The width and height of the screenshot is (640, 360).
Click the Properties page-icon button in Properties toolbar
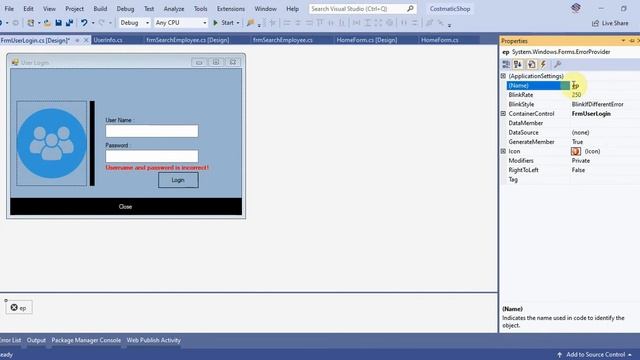pyautogui.click(x=531, y=64)
